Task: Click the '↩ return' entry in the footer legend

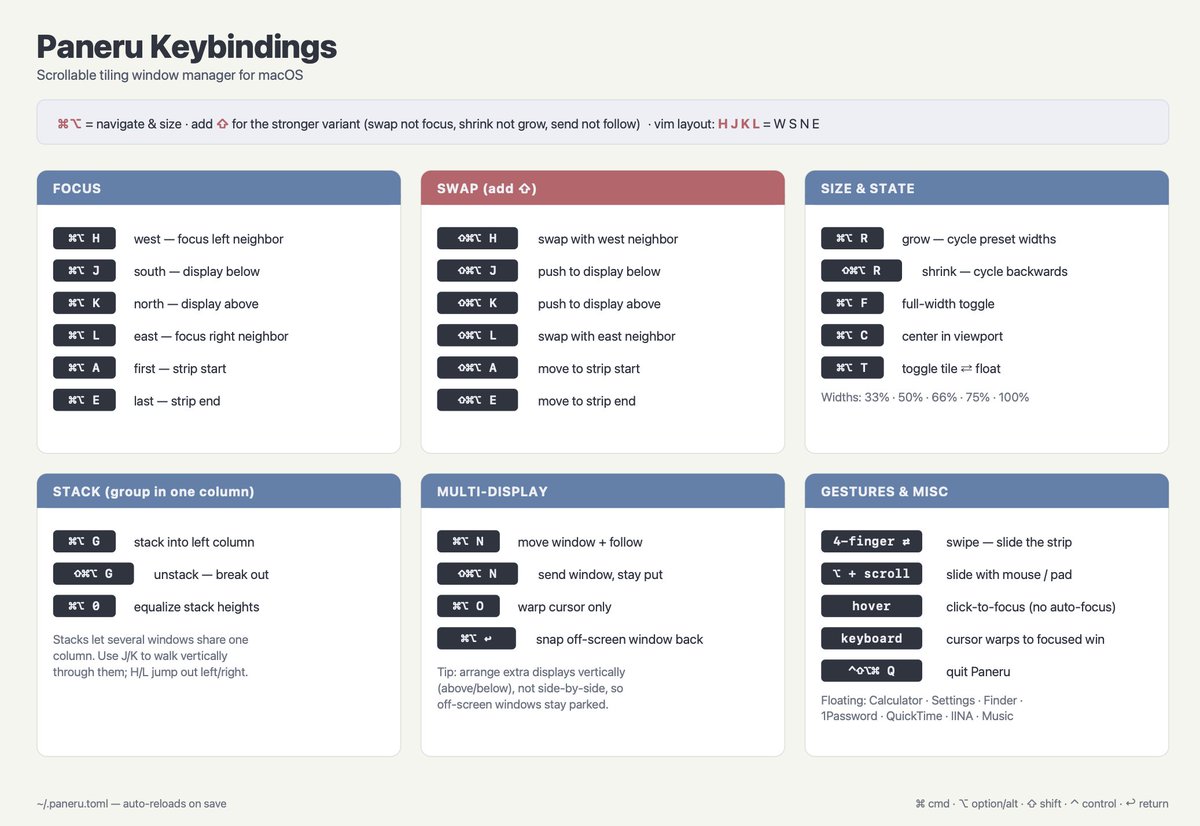Action: point(1147,803)
